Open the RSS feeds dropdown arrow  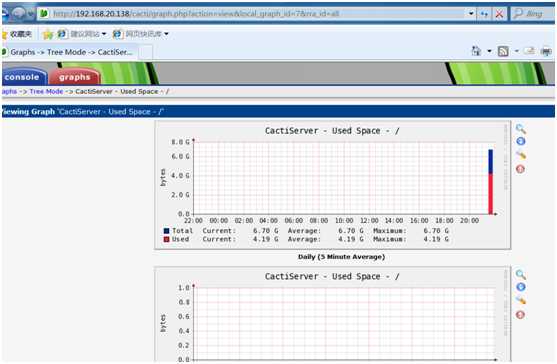517,51
